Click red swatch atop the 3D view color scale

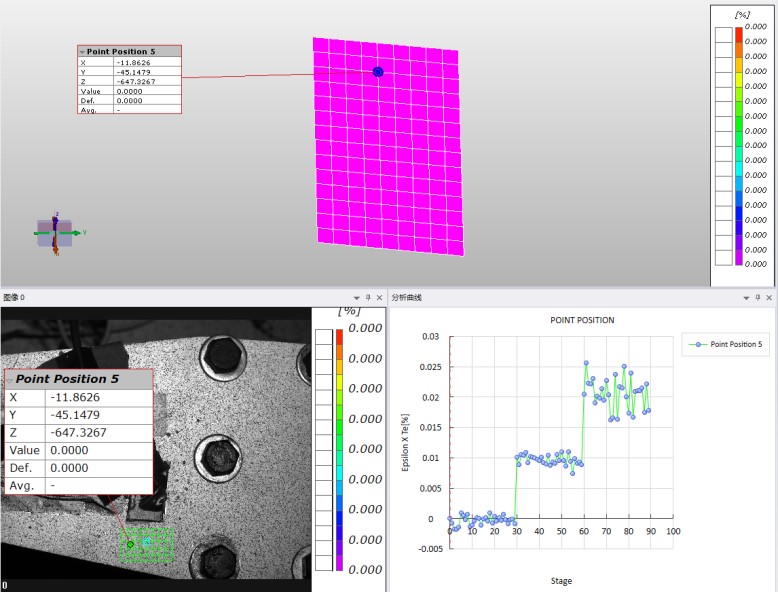click(x=739, y=35)
